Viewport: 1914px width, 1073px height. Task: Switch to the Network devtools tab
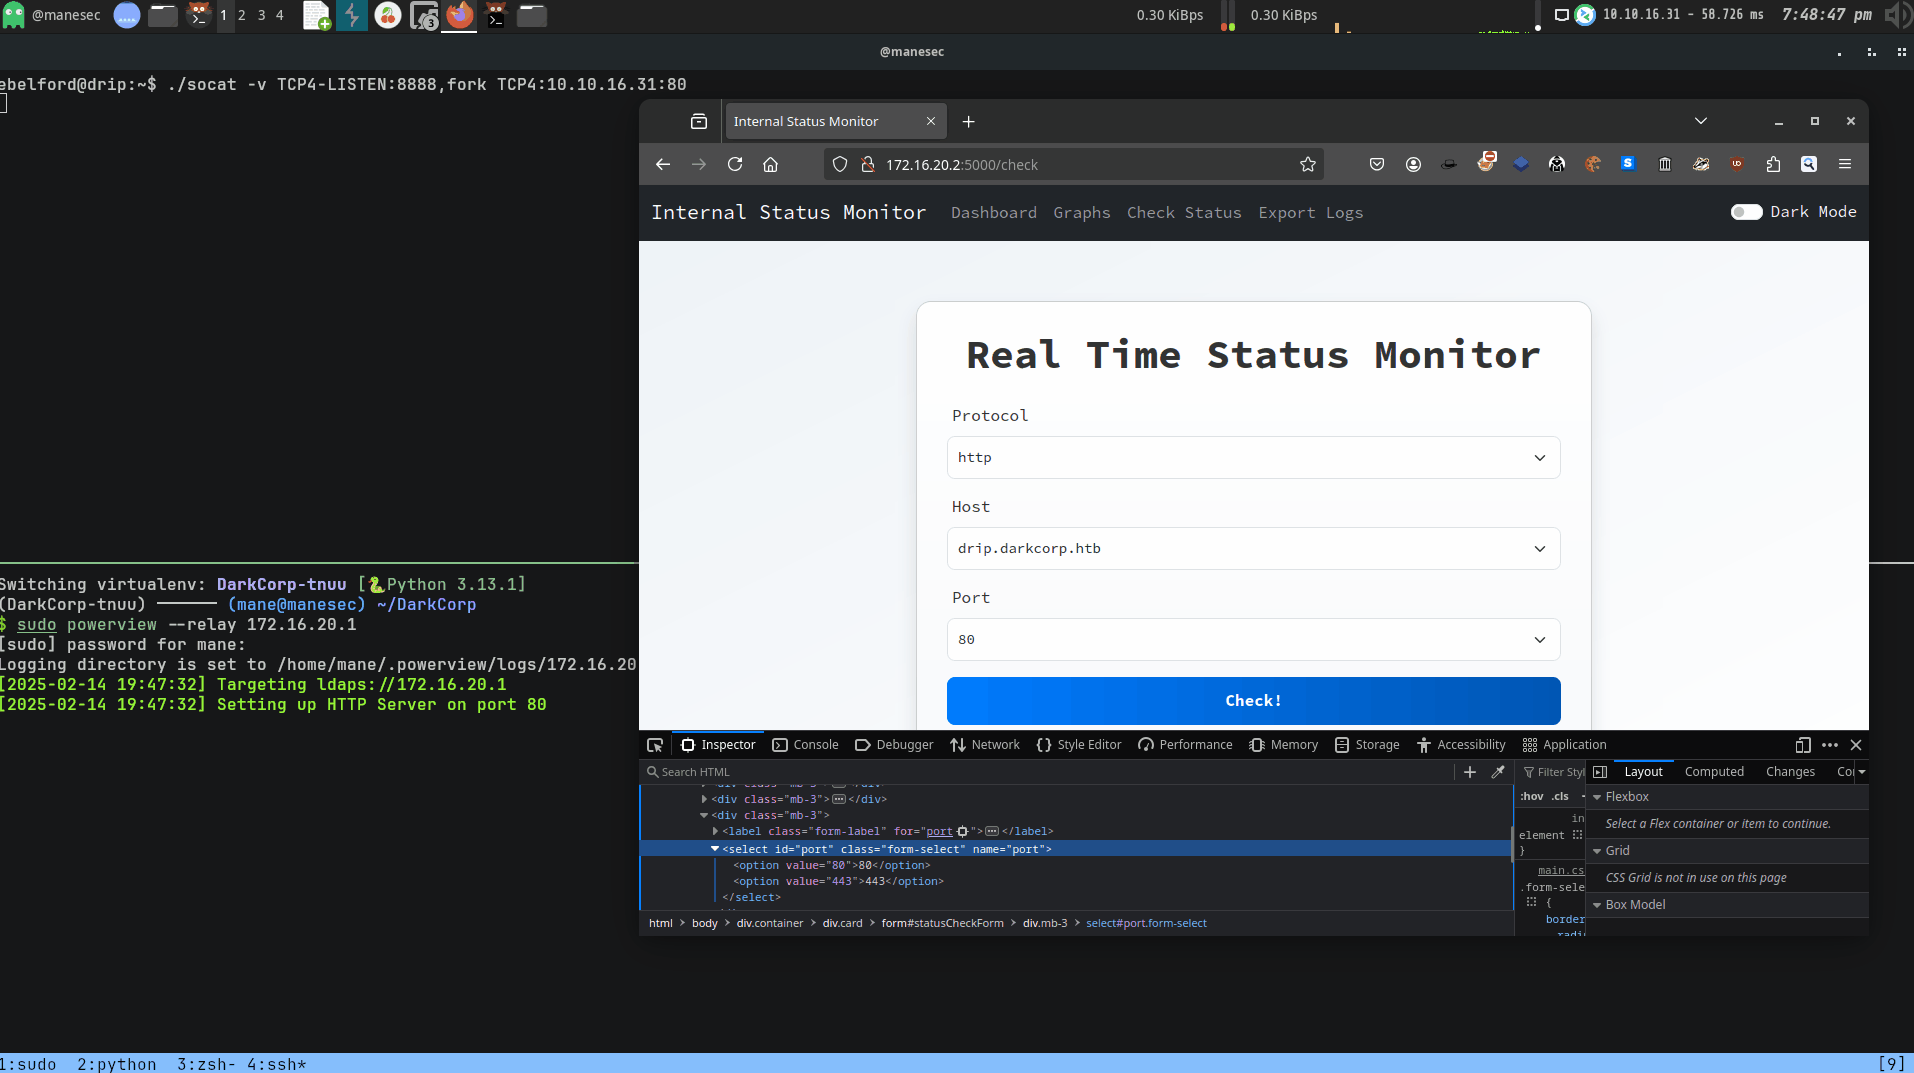[985, 745]
